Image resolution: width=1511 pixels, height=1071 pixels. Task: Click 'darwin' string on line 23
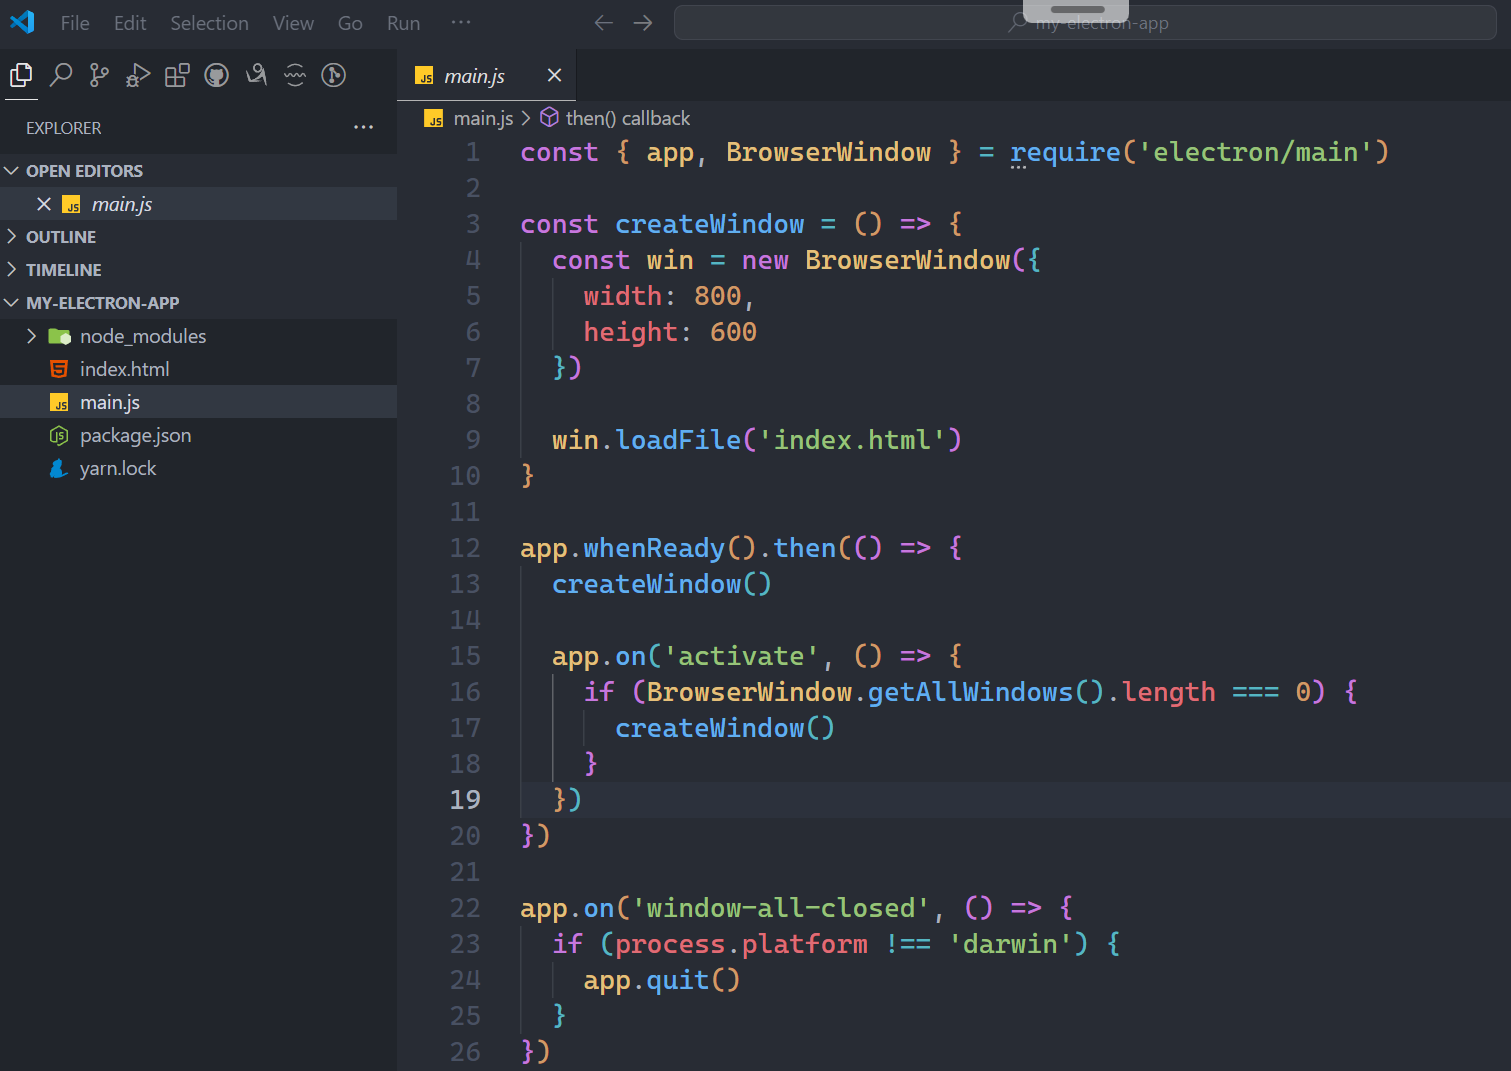click(1010, 944)
